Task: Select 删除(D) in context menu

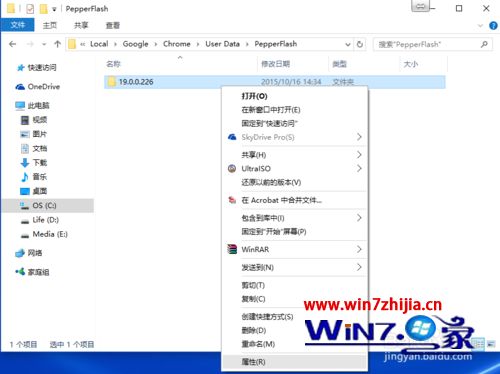Action: (254, 330)
